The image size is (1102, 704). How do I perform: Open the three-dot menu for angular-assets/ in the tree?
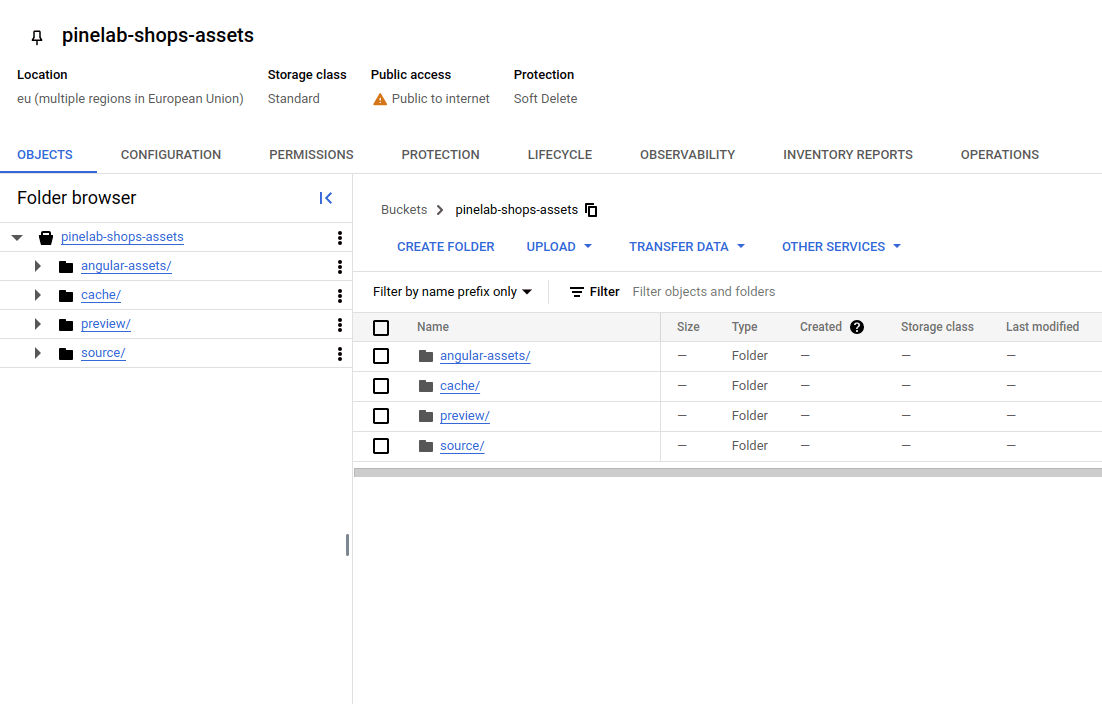point(339,266)
